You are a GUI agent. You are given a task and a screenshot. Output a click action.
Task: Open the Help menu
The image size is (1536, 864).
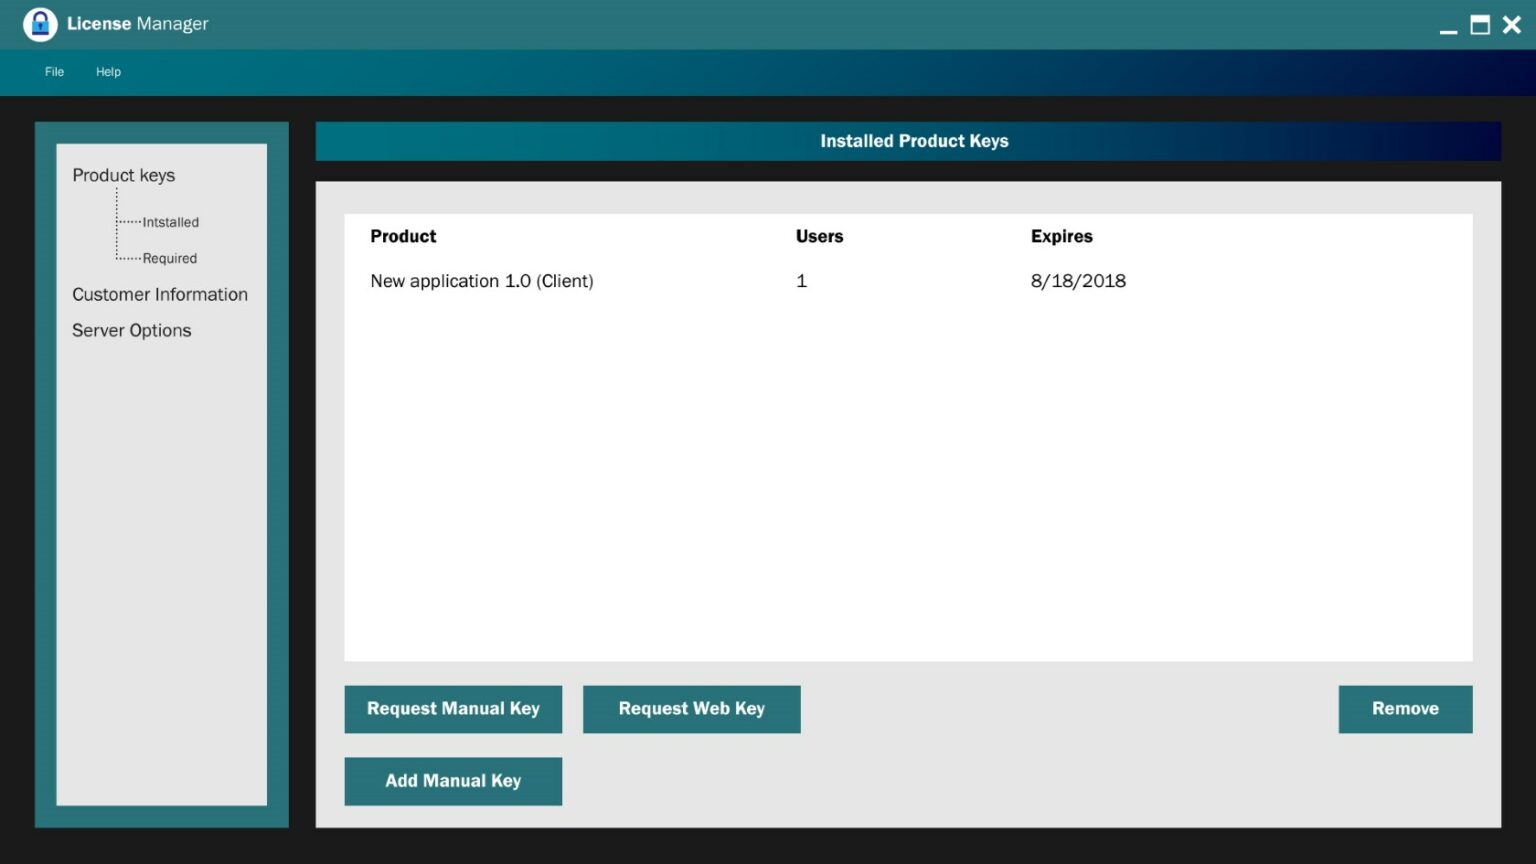(x=108, y=72)
